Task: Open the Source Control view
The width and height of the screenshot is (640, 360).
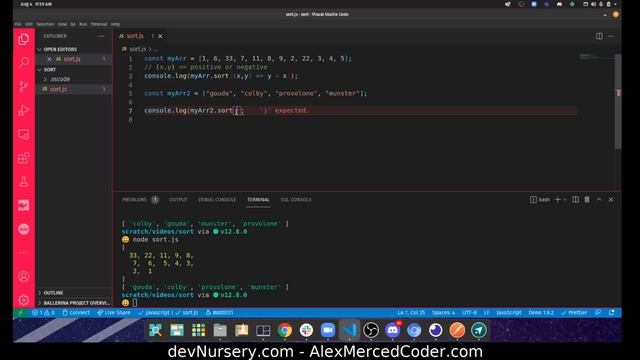Action: coord(24,86)
